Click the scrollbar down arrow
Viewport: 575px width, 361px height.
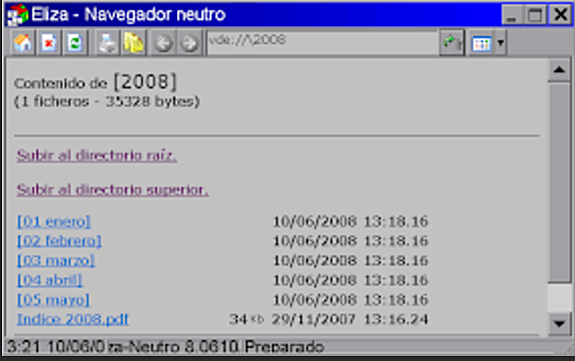[x=559, y=324]
